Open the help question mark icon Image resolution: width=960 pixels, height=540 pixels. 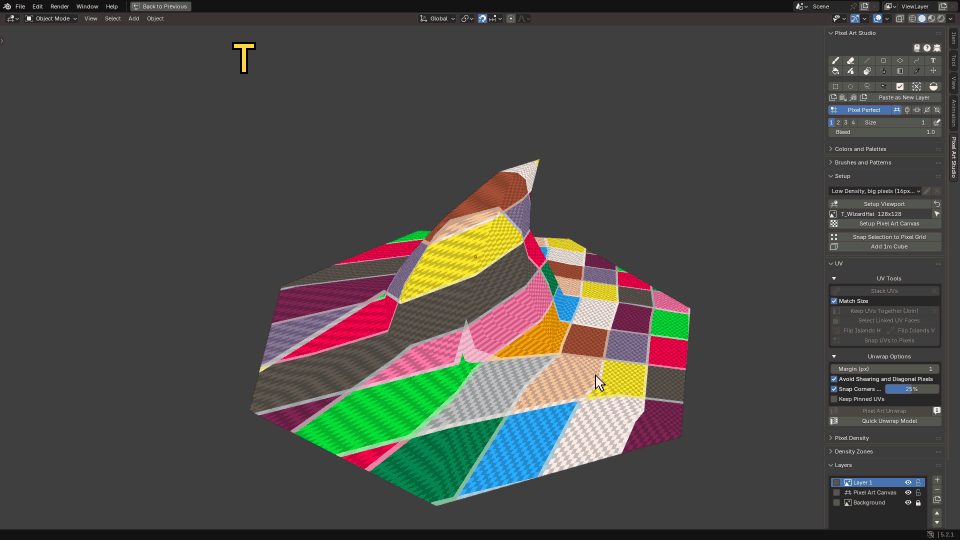[927, 48]
